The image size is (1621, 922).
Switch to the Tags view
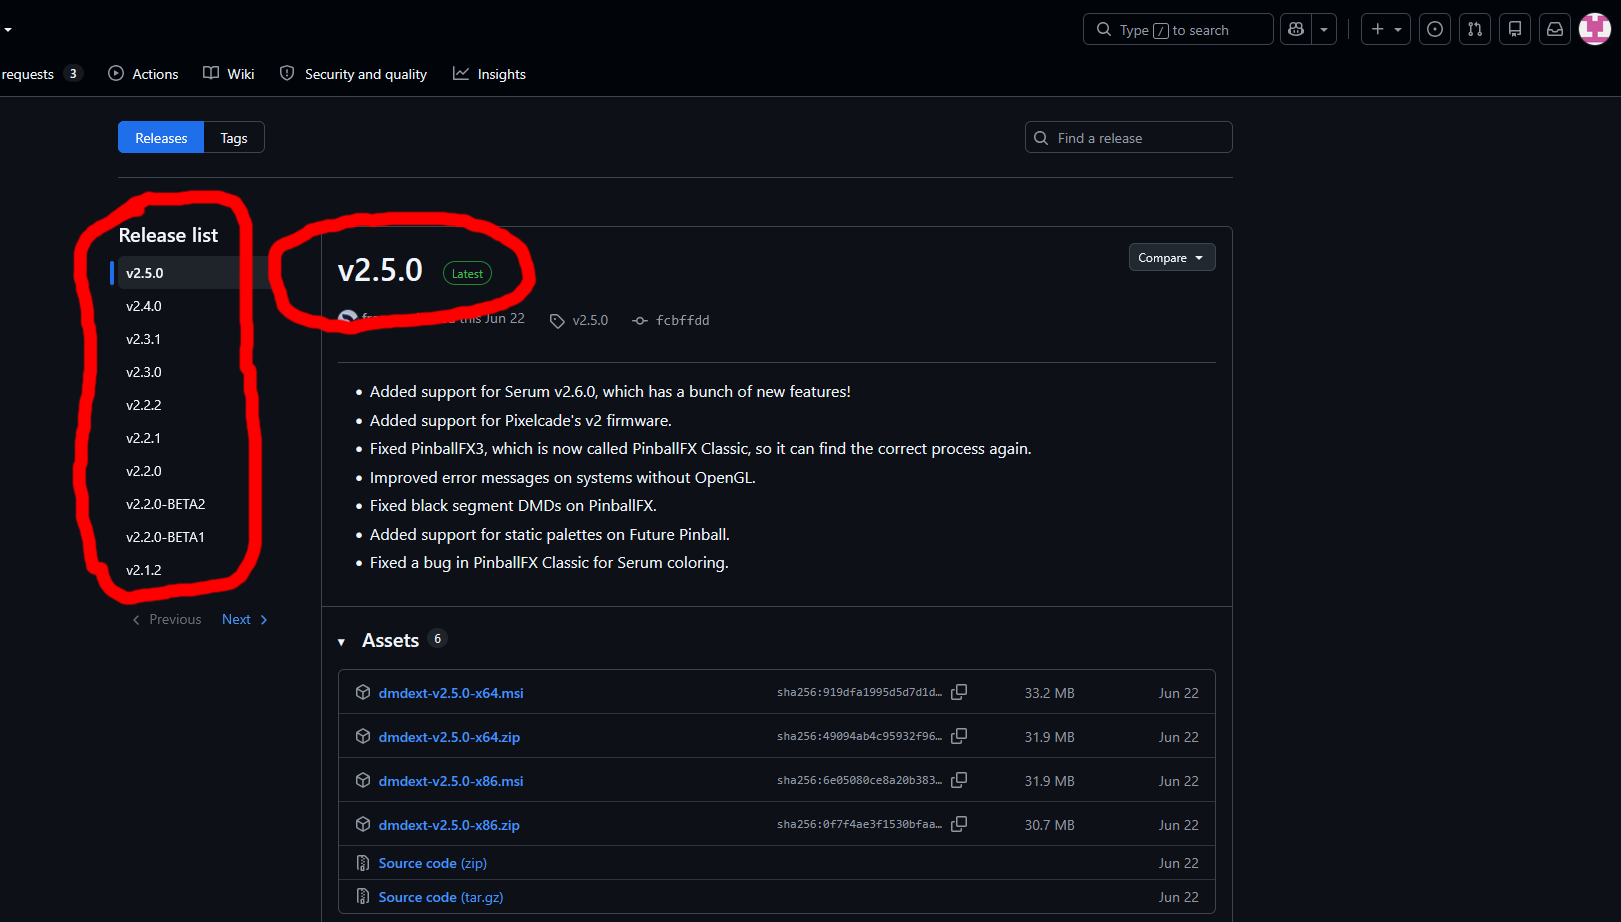234,138
